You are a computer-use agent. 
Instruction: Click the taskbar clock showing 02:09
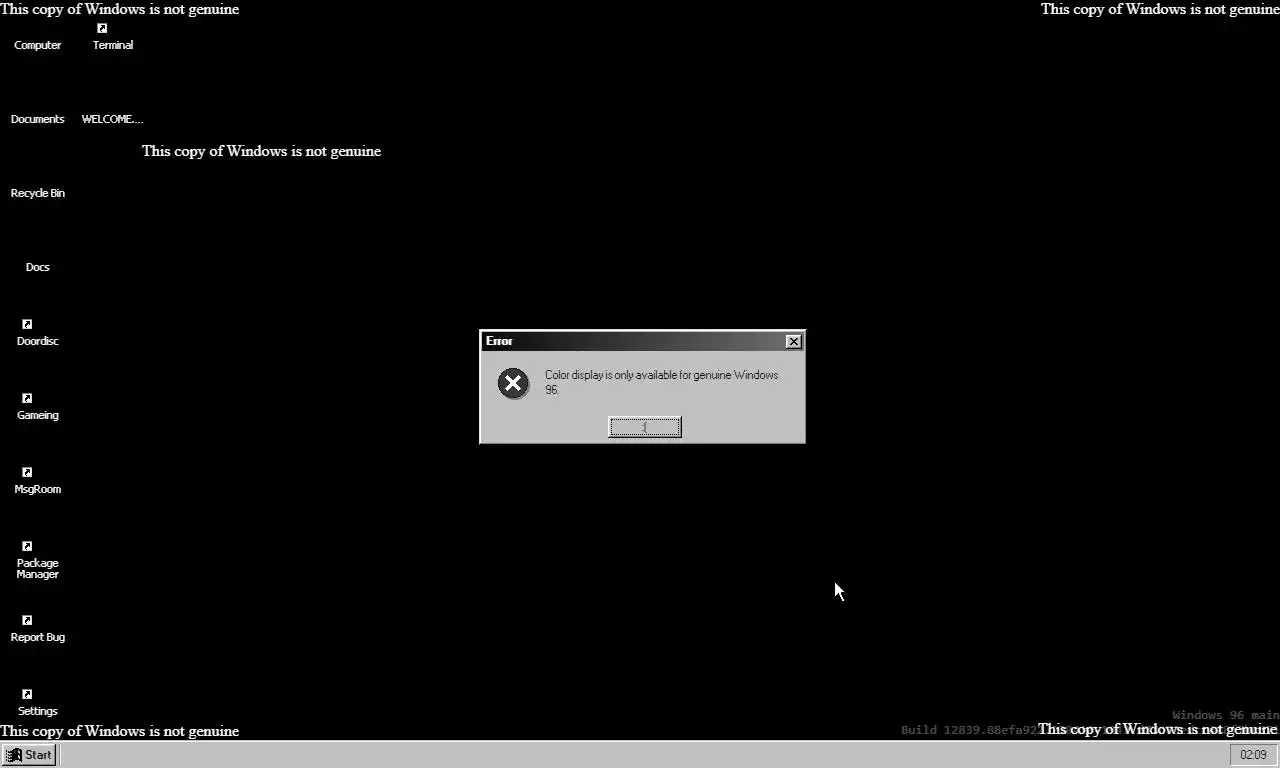pyautogui.click(x=1253, y=755)
